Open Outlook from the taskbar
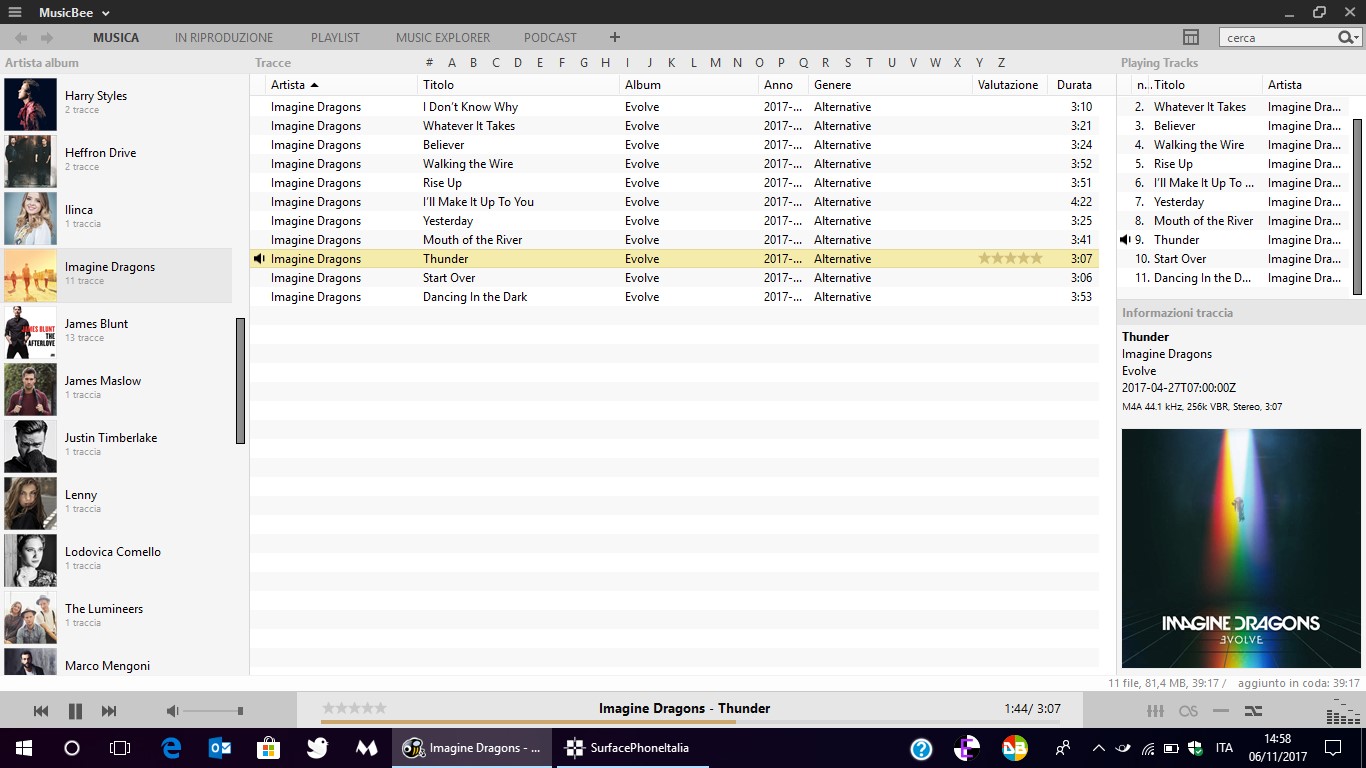The width and height of the screenshot is (1366, 768). pyautogui.click(x=220, y=747)
